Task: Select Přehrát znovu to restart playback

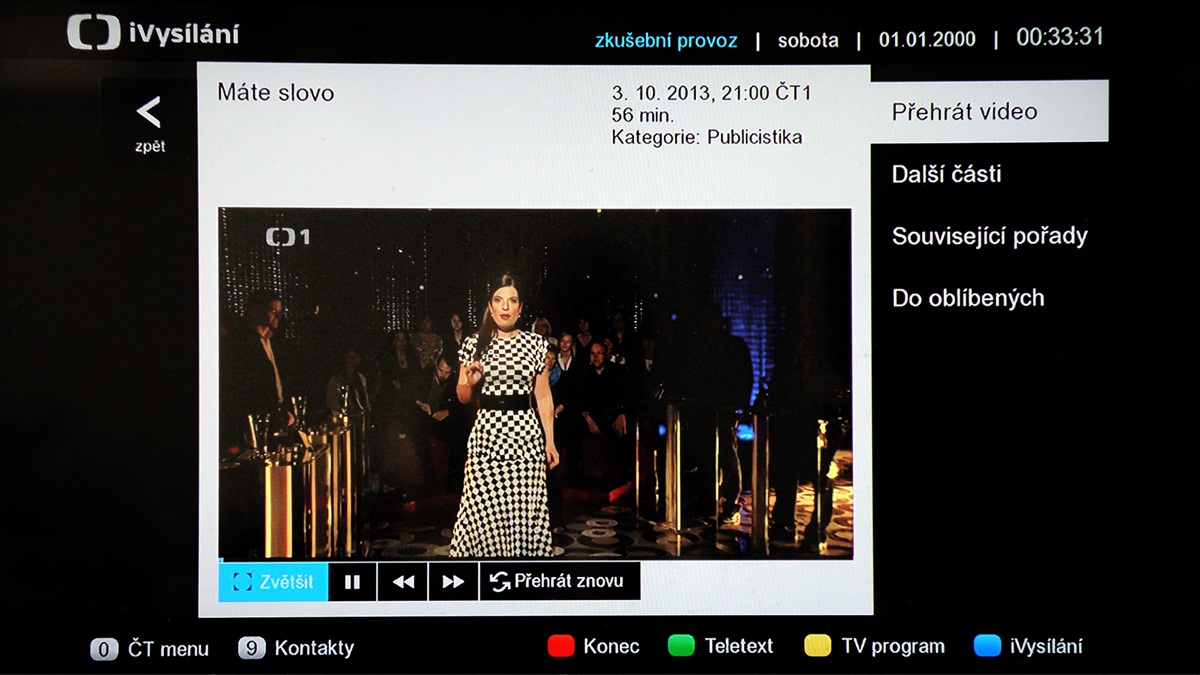Action: (x=558, y=581)
